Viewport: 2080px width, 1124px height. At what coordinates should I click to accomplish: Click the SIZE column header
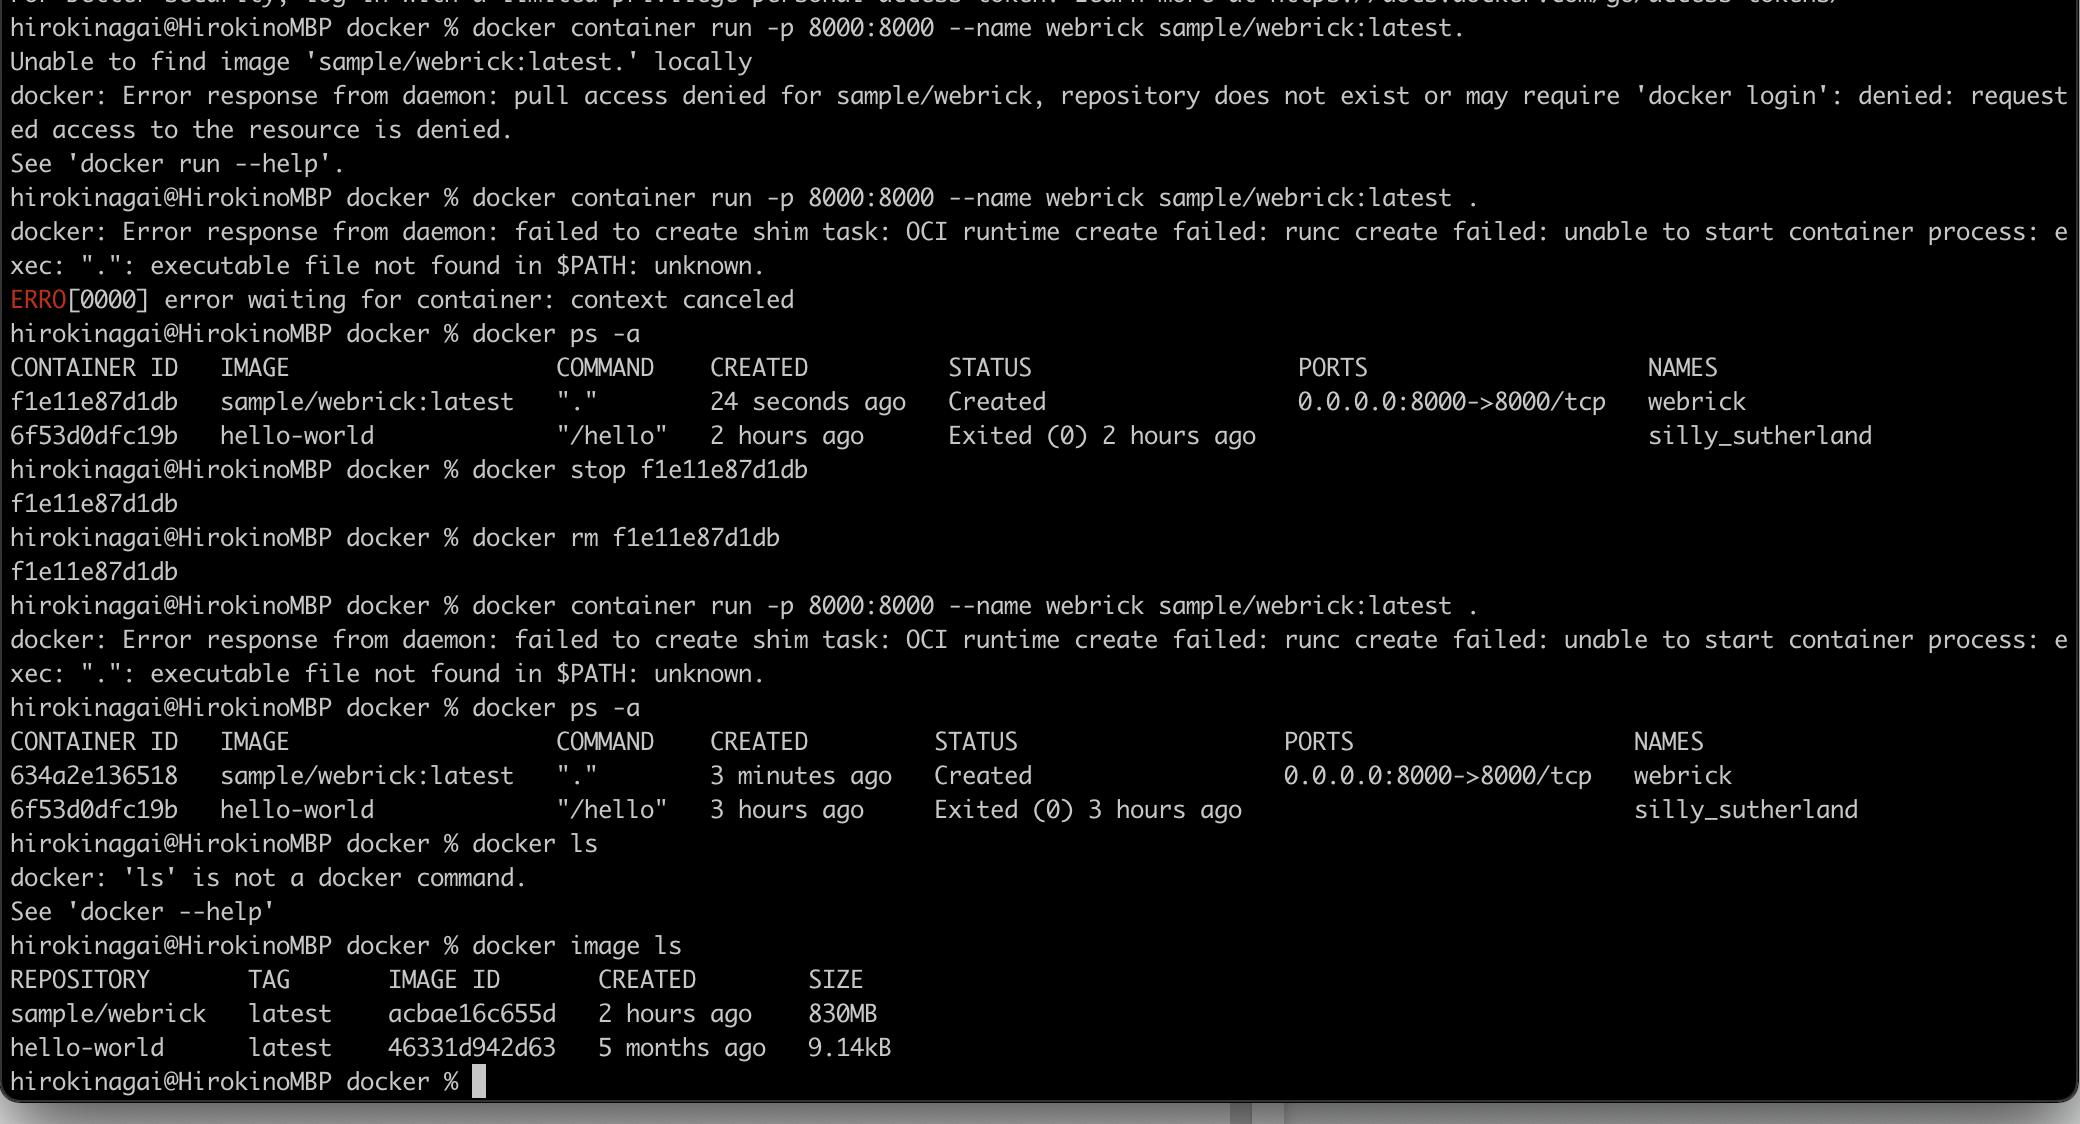click(x=836, y=980)
